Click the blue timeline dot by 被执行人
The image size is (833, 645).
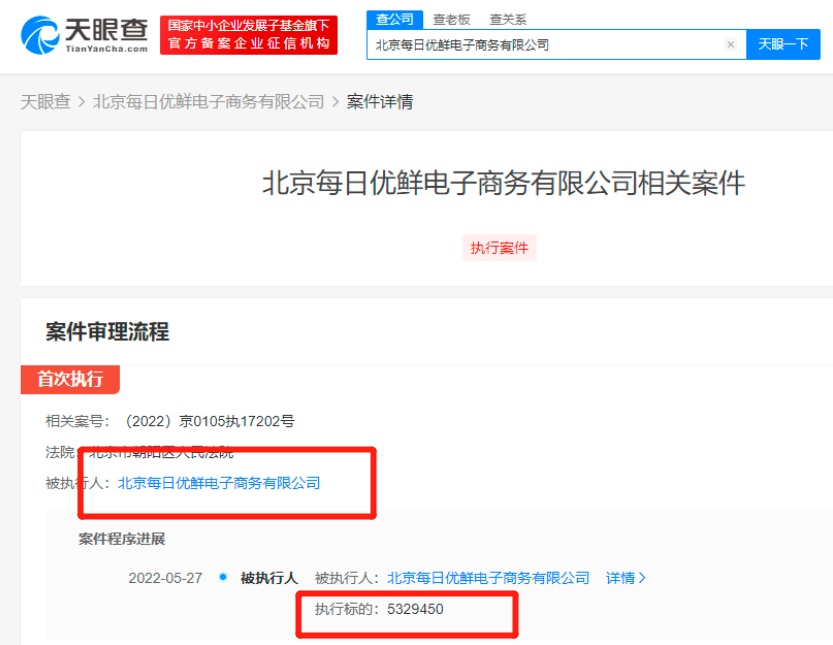click(x=223, y=576)
